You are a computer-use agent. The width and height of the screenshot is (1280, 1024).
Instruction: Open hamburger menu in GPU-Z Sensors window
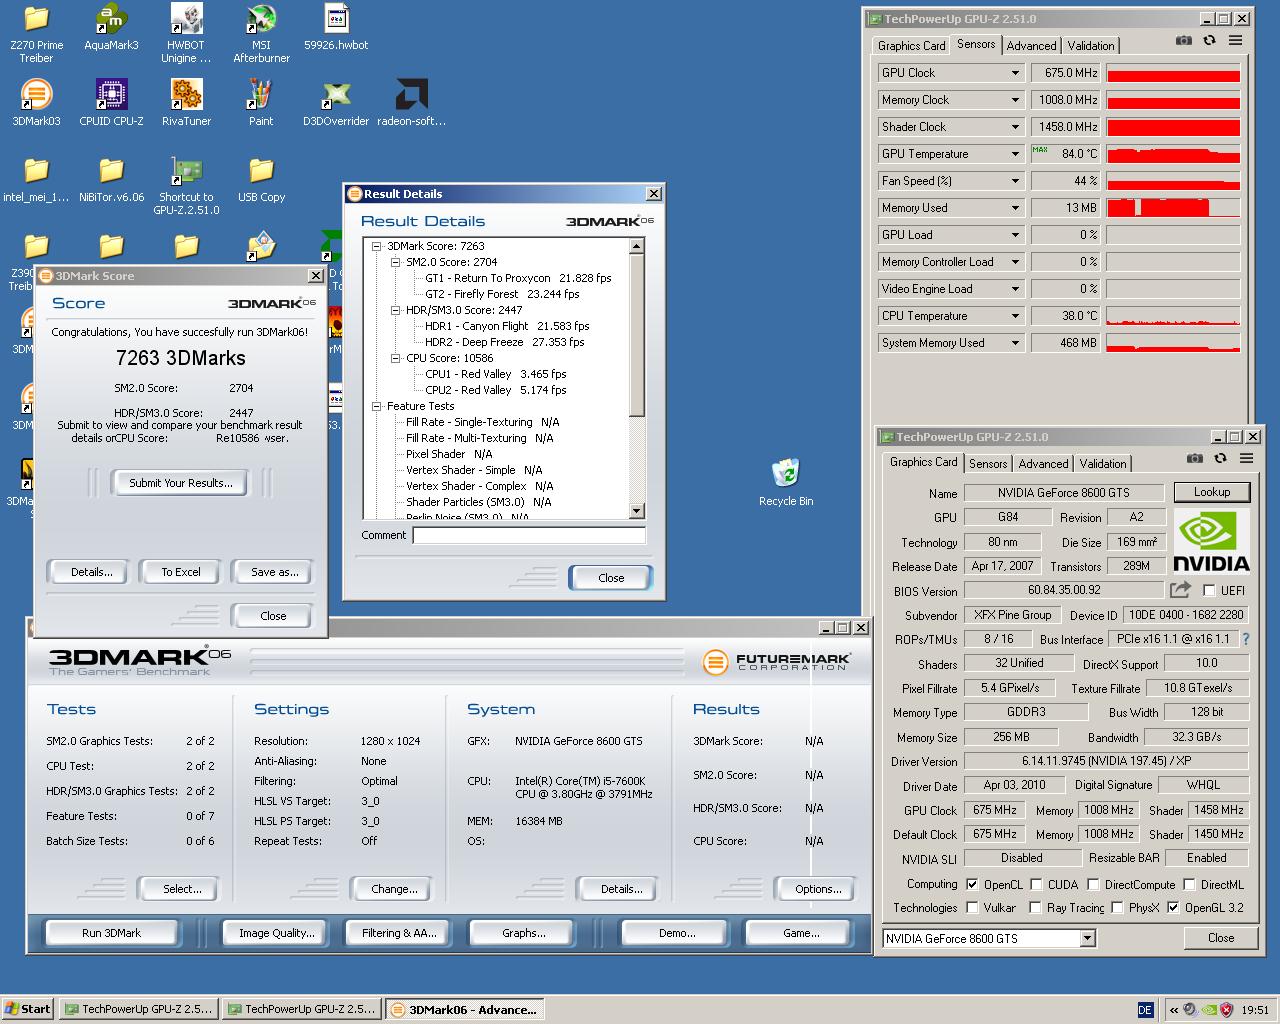pyautogui.click(x=1235, y=40)
